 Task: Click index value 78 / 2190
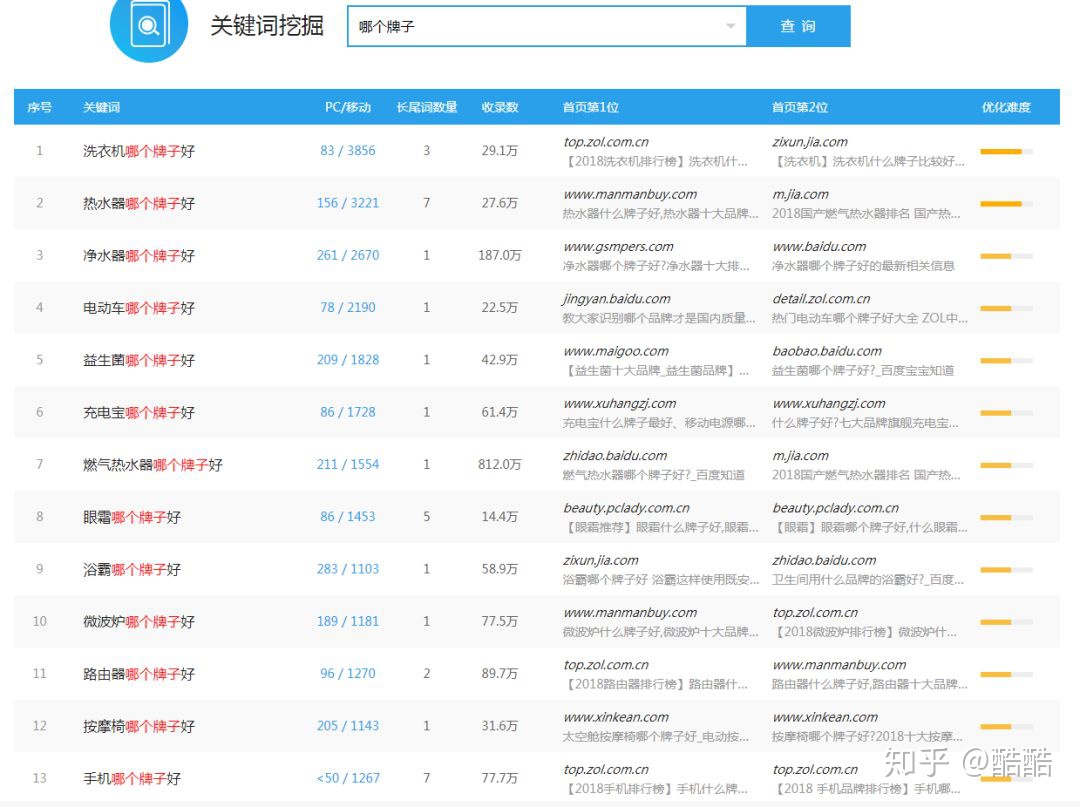348,308
